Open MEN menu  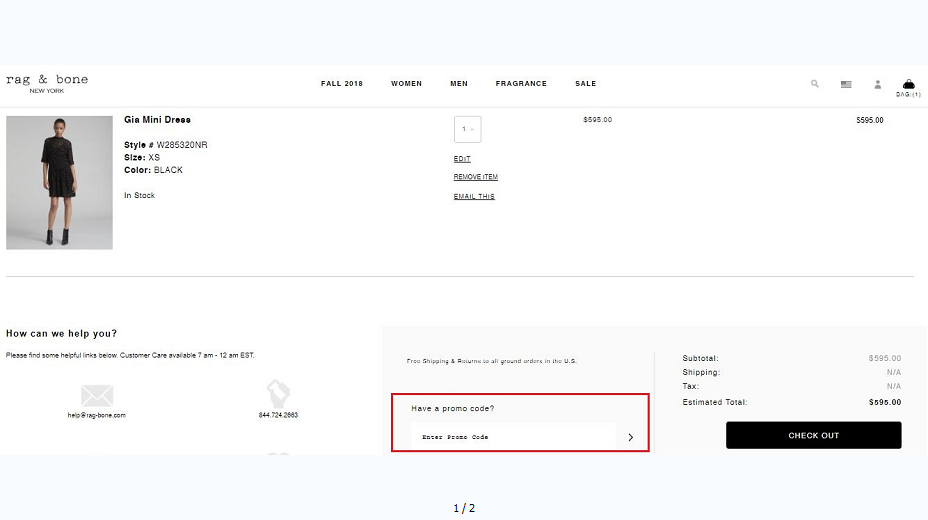[459, 83]
